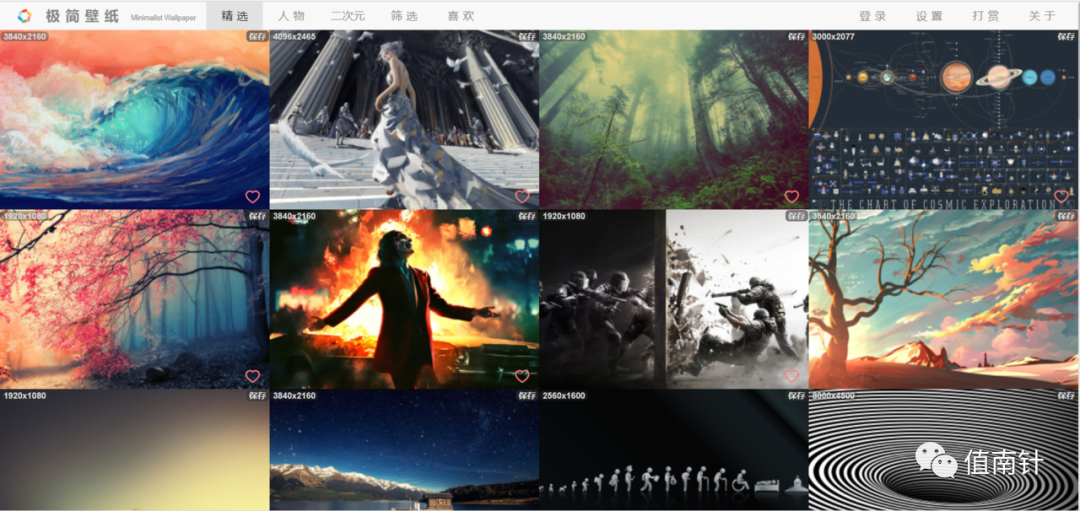Open the 人物 tab
Viewport: 1080px width, 511px height.
[291, 16]
